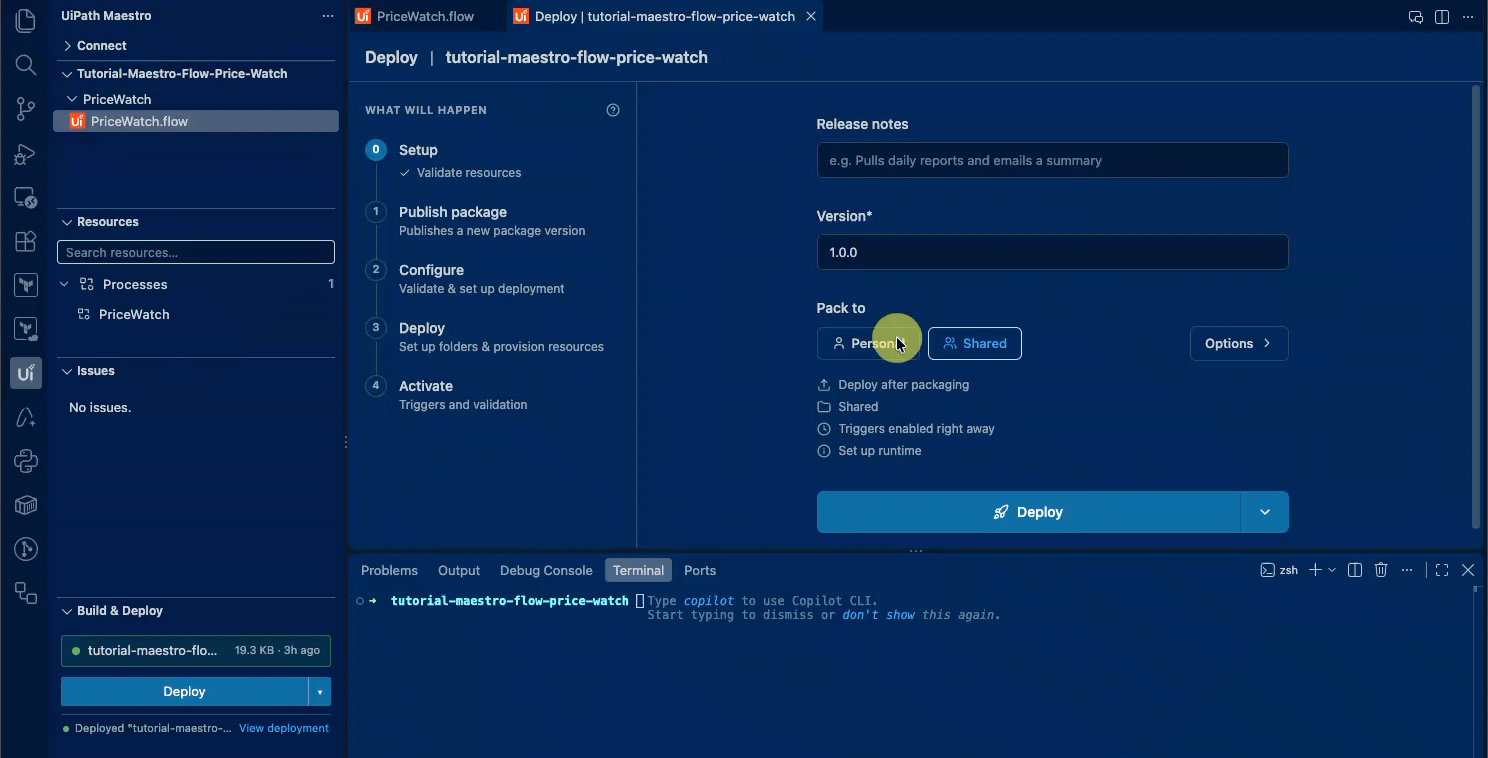Open the Explorer view in activity bar
Screen dimensions: 1488x758
(x=26, y=21)
